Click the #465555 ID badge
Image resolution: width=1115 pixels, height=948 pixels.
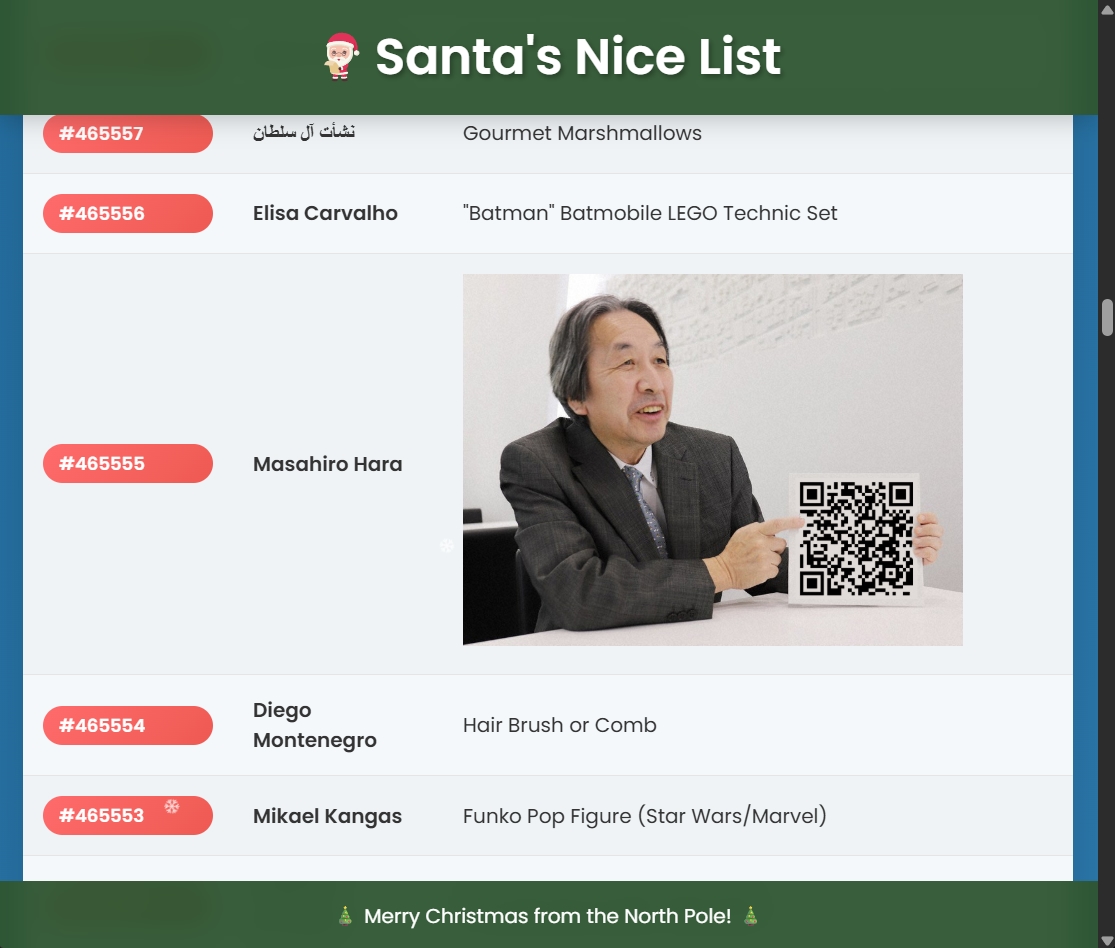[x=127, y=464]
